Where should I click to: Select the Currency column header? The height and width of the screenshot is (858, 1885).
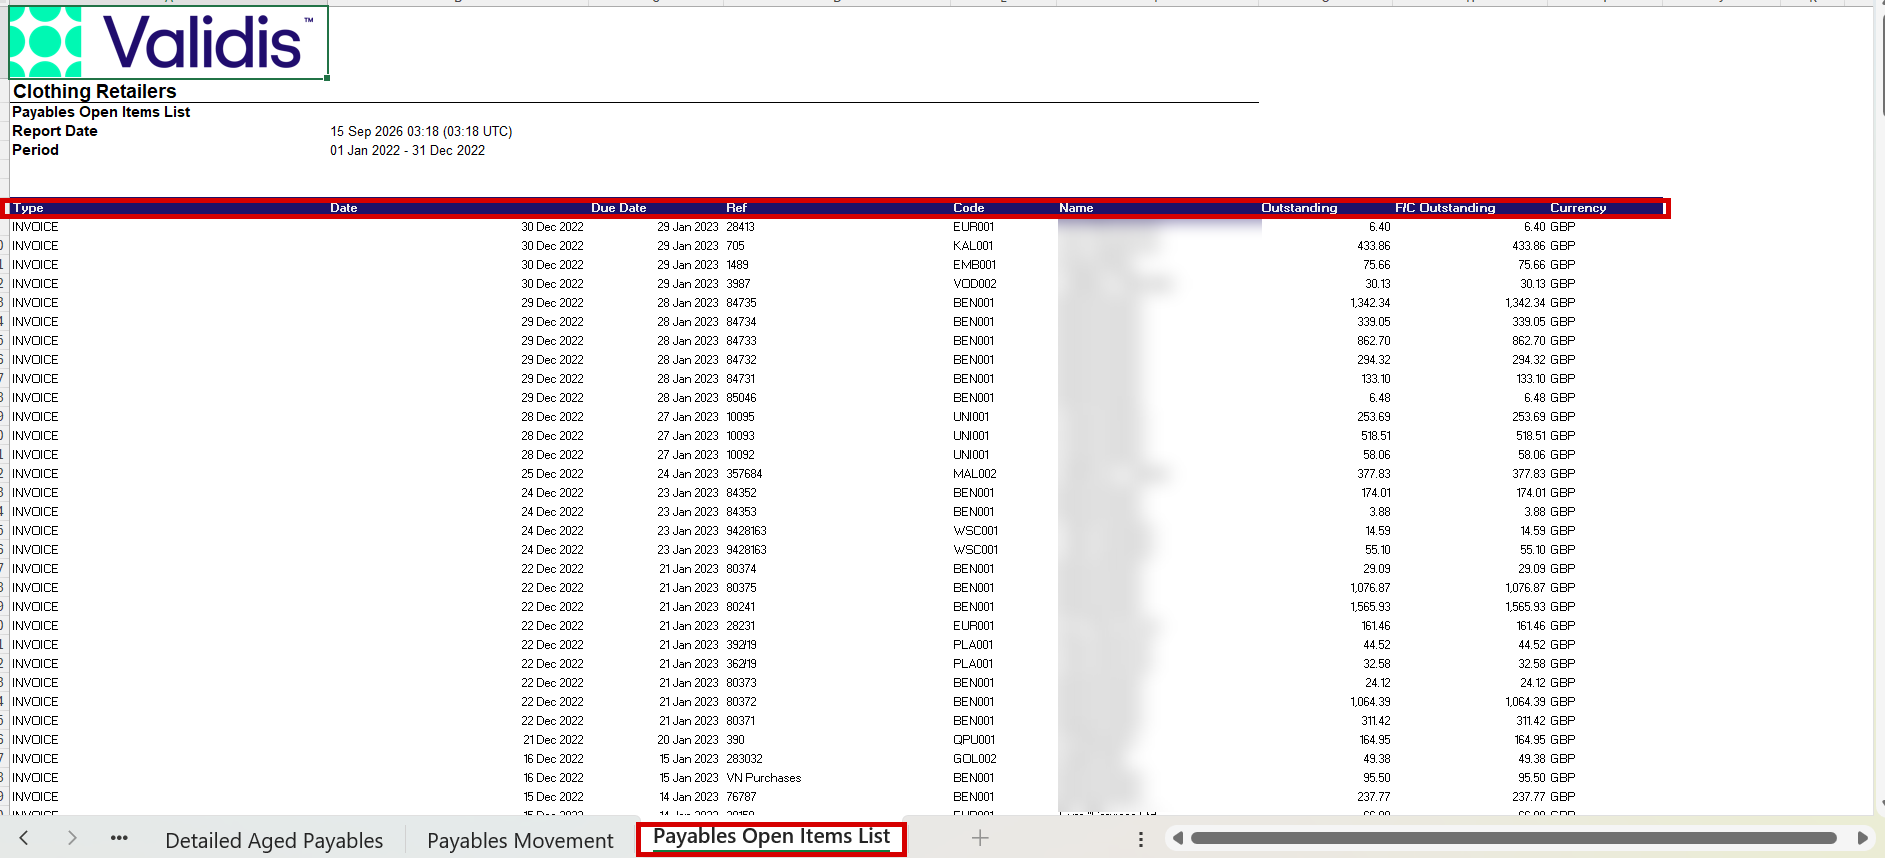1578,208
